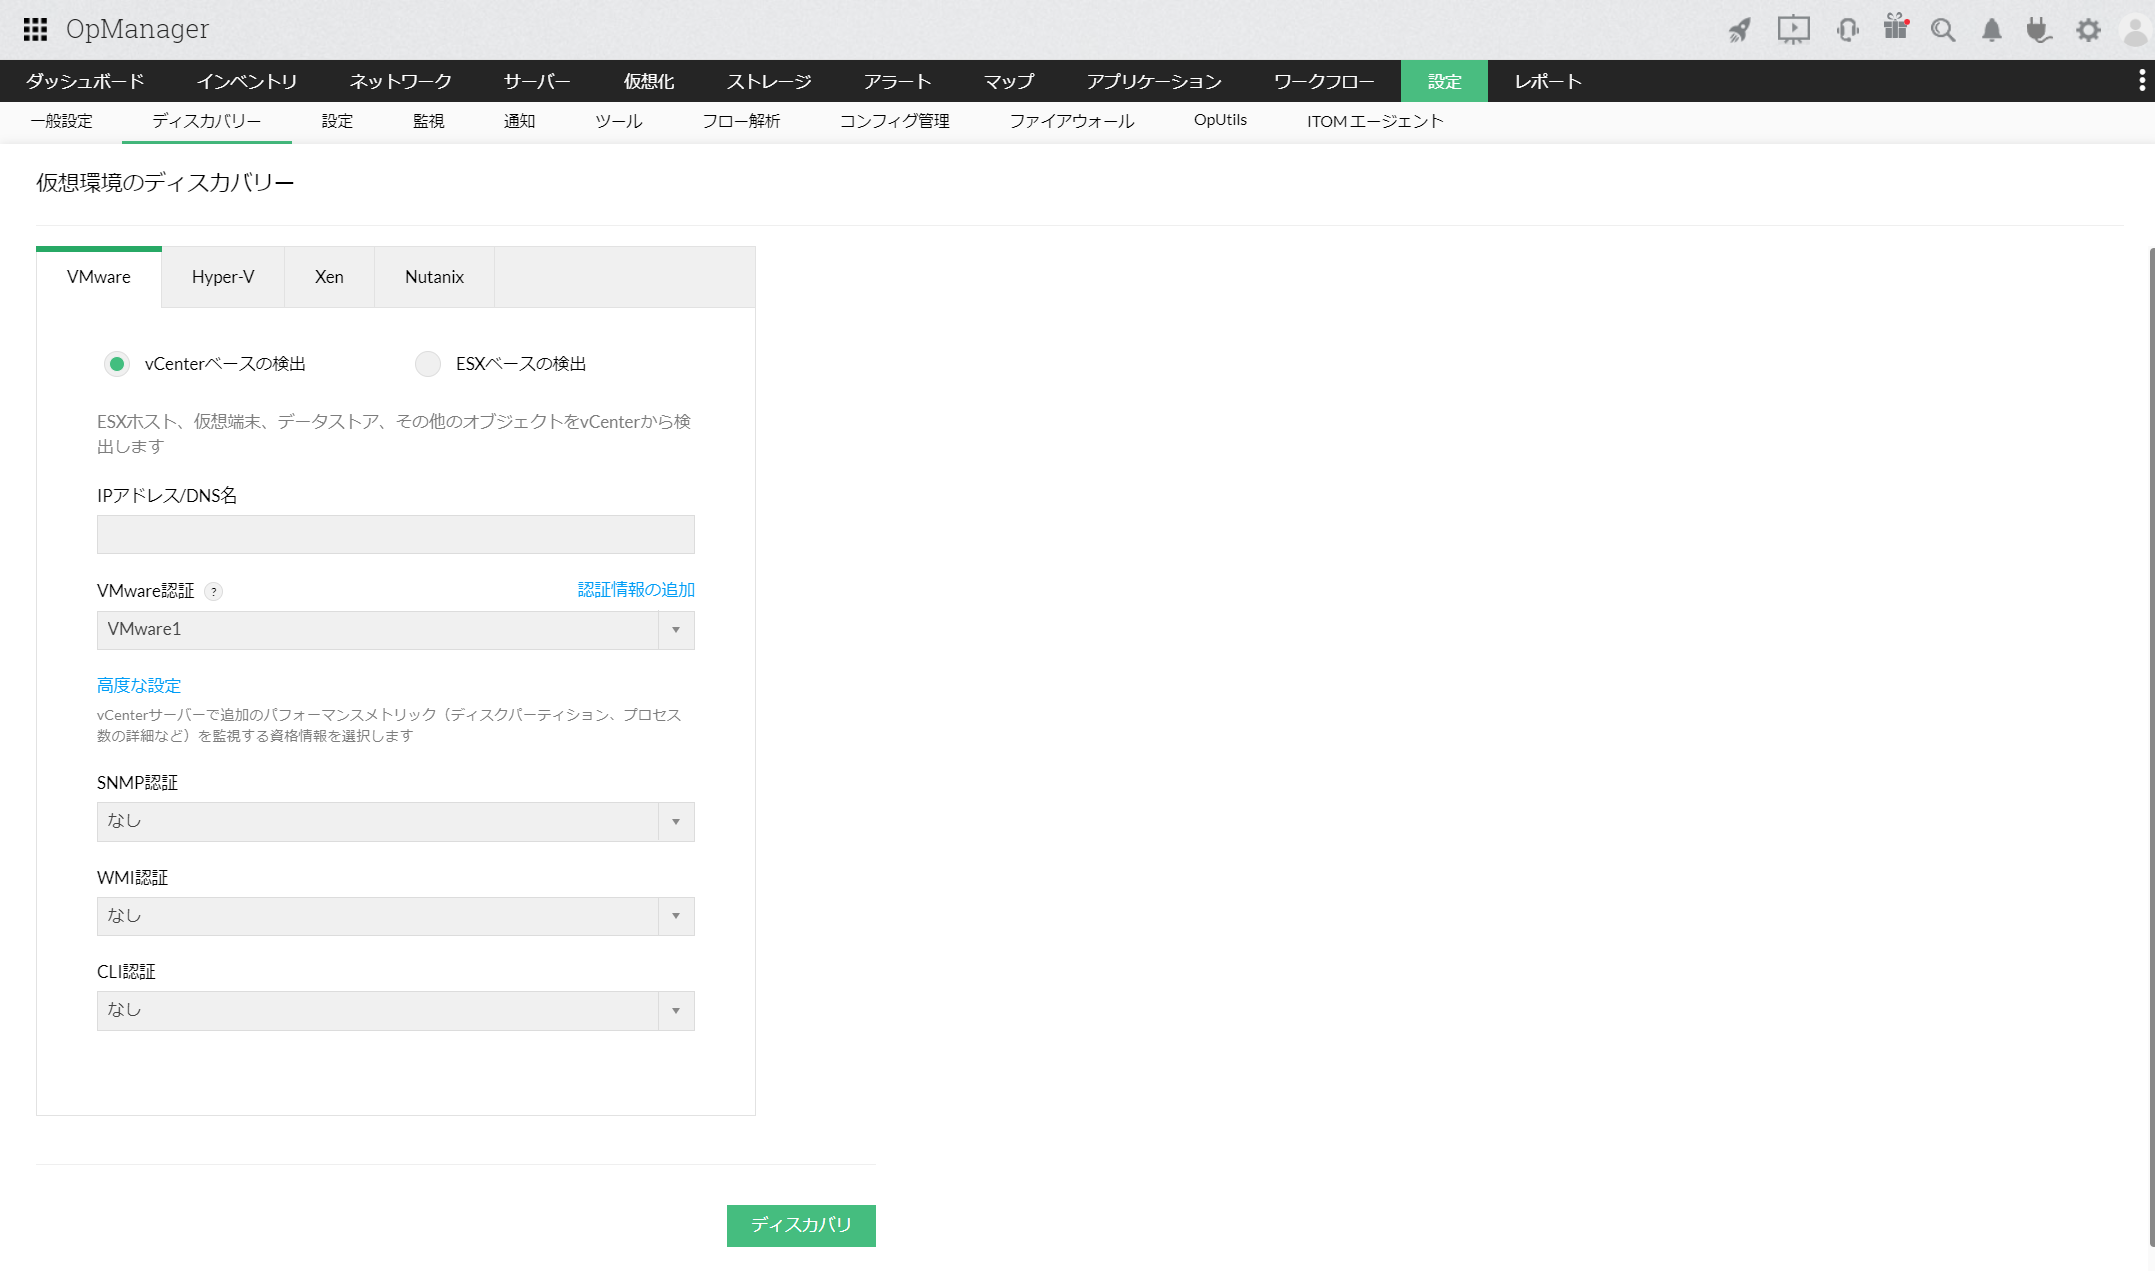Click VMware認証 help question mark
The width and height of the screenshot is (2155, 1271).
(x=213, y=592)
